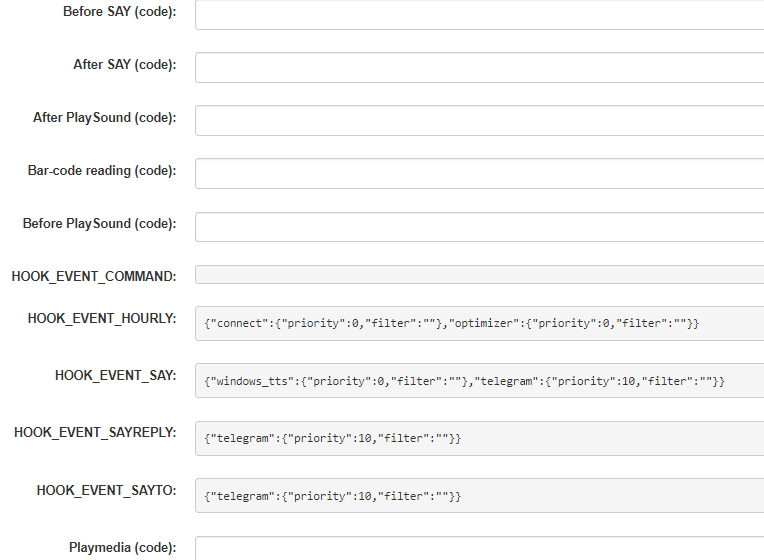Click the "HOOK_EVENT_HOURLY:" label

click(x=102, y=319)
